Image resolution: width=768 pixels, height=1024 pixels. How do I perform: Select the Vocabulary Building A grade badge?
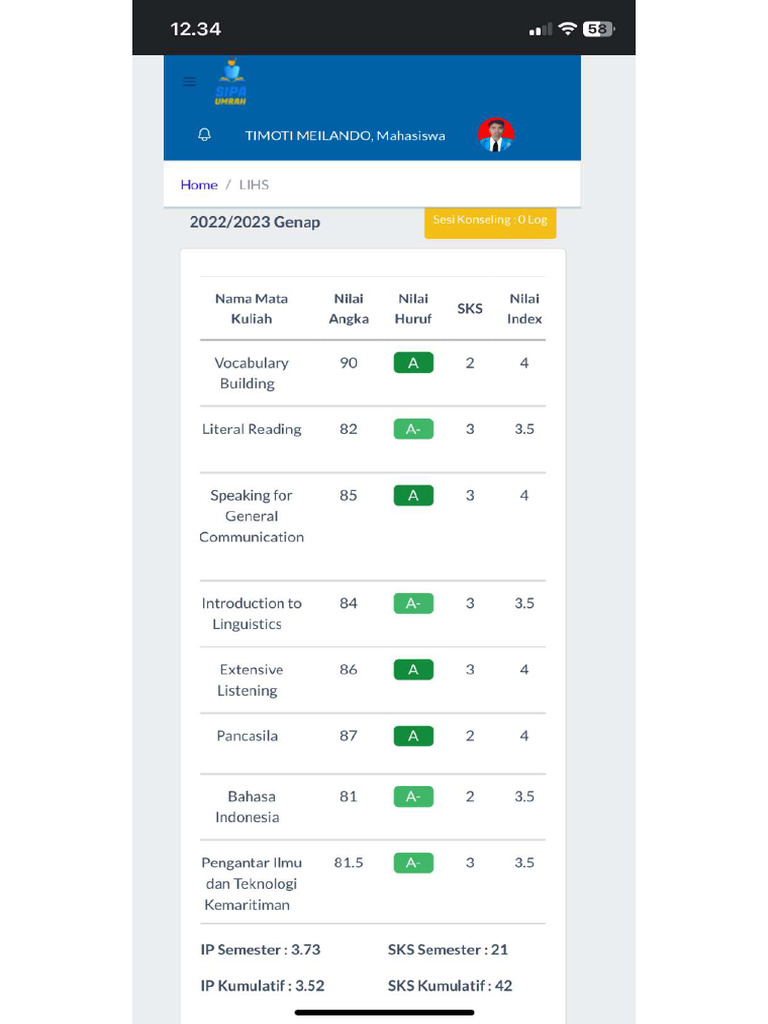tap(413, 363)
